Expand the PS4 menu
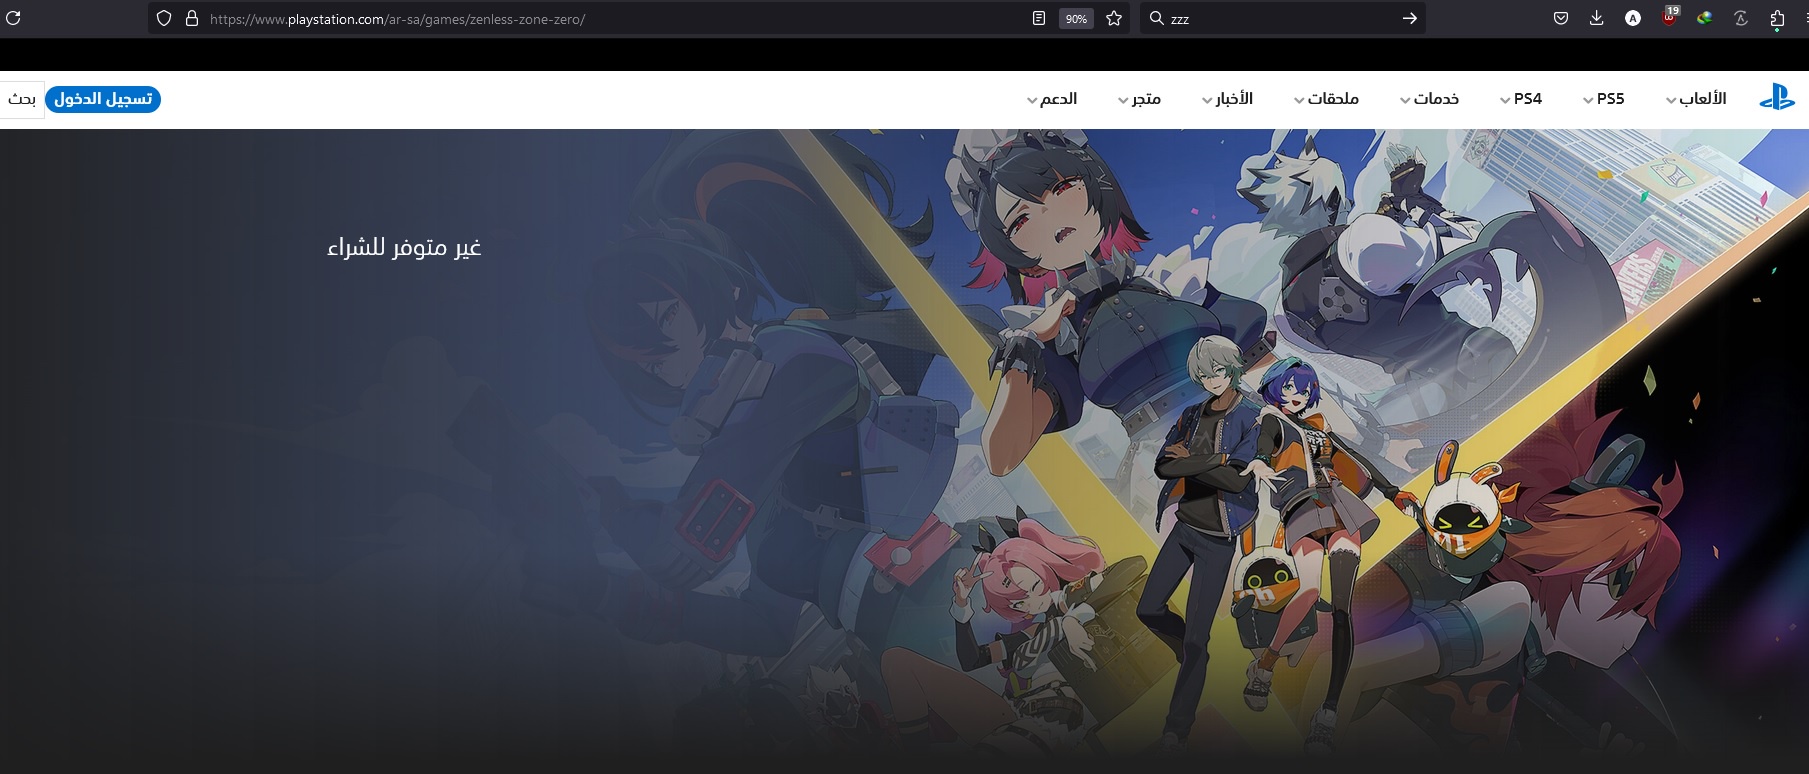Image resolution: width=1809 pixels, height=774 pixels. tap(1521, 99)
